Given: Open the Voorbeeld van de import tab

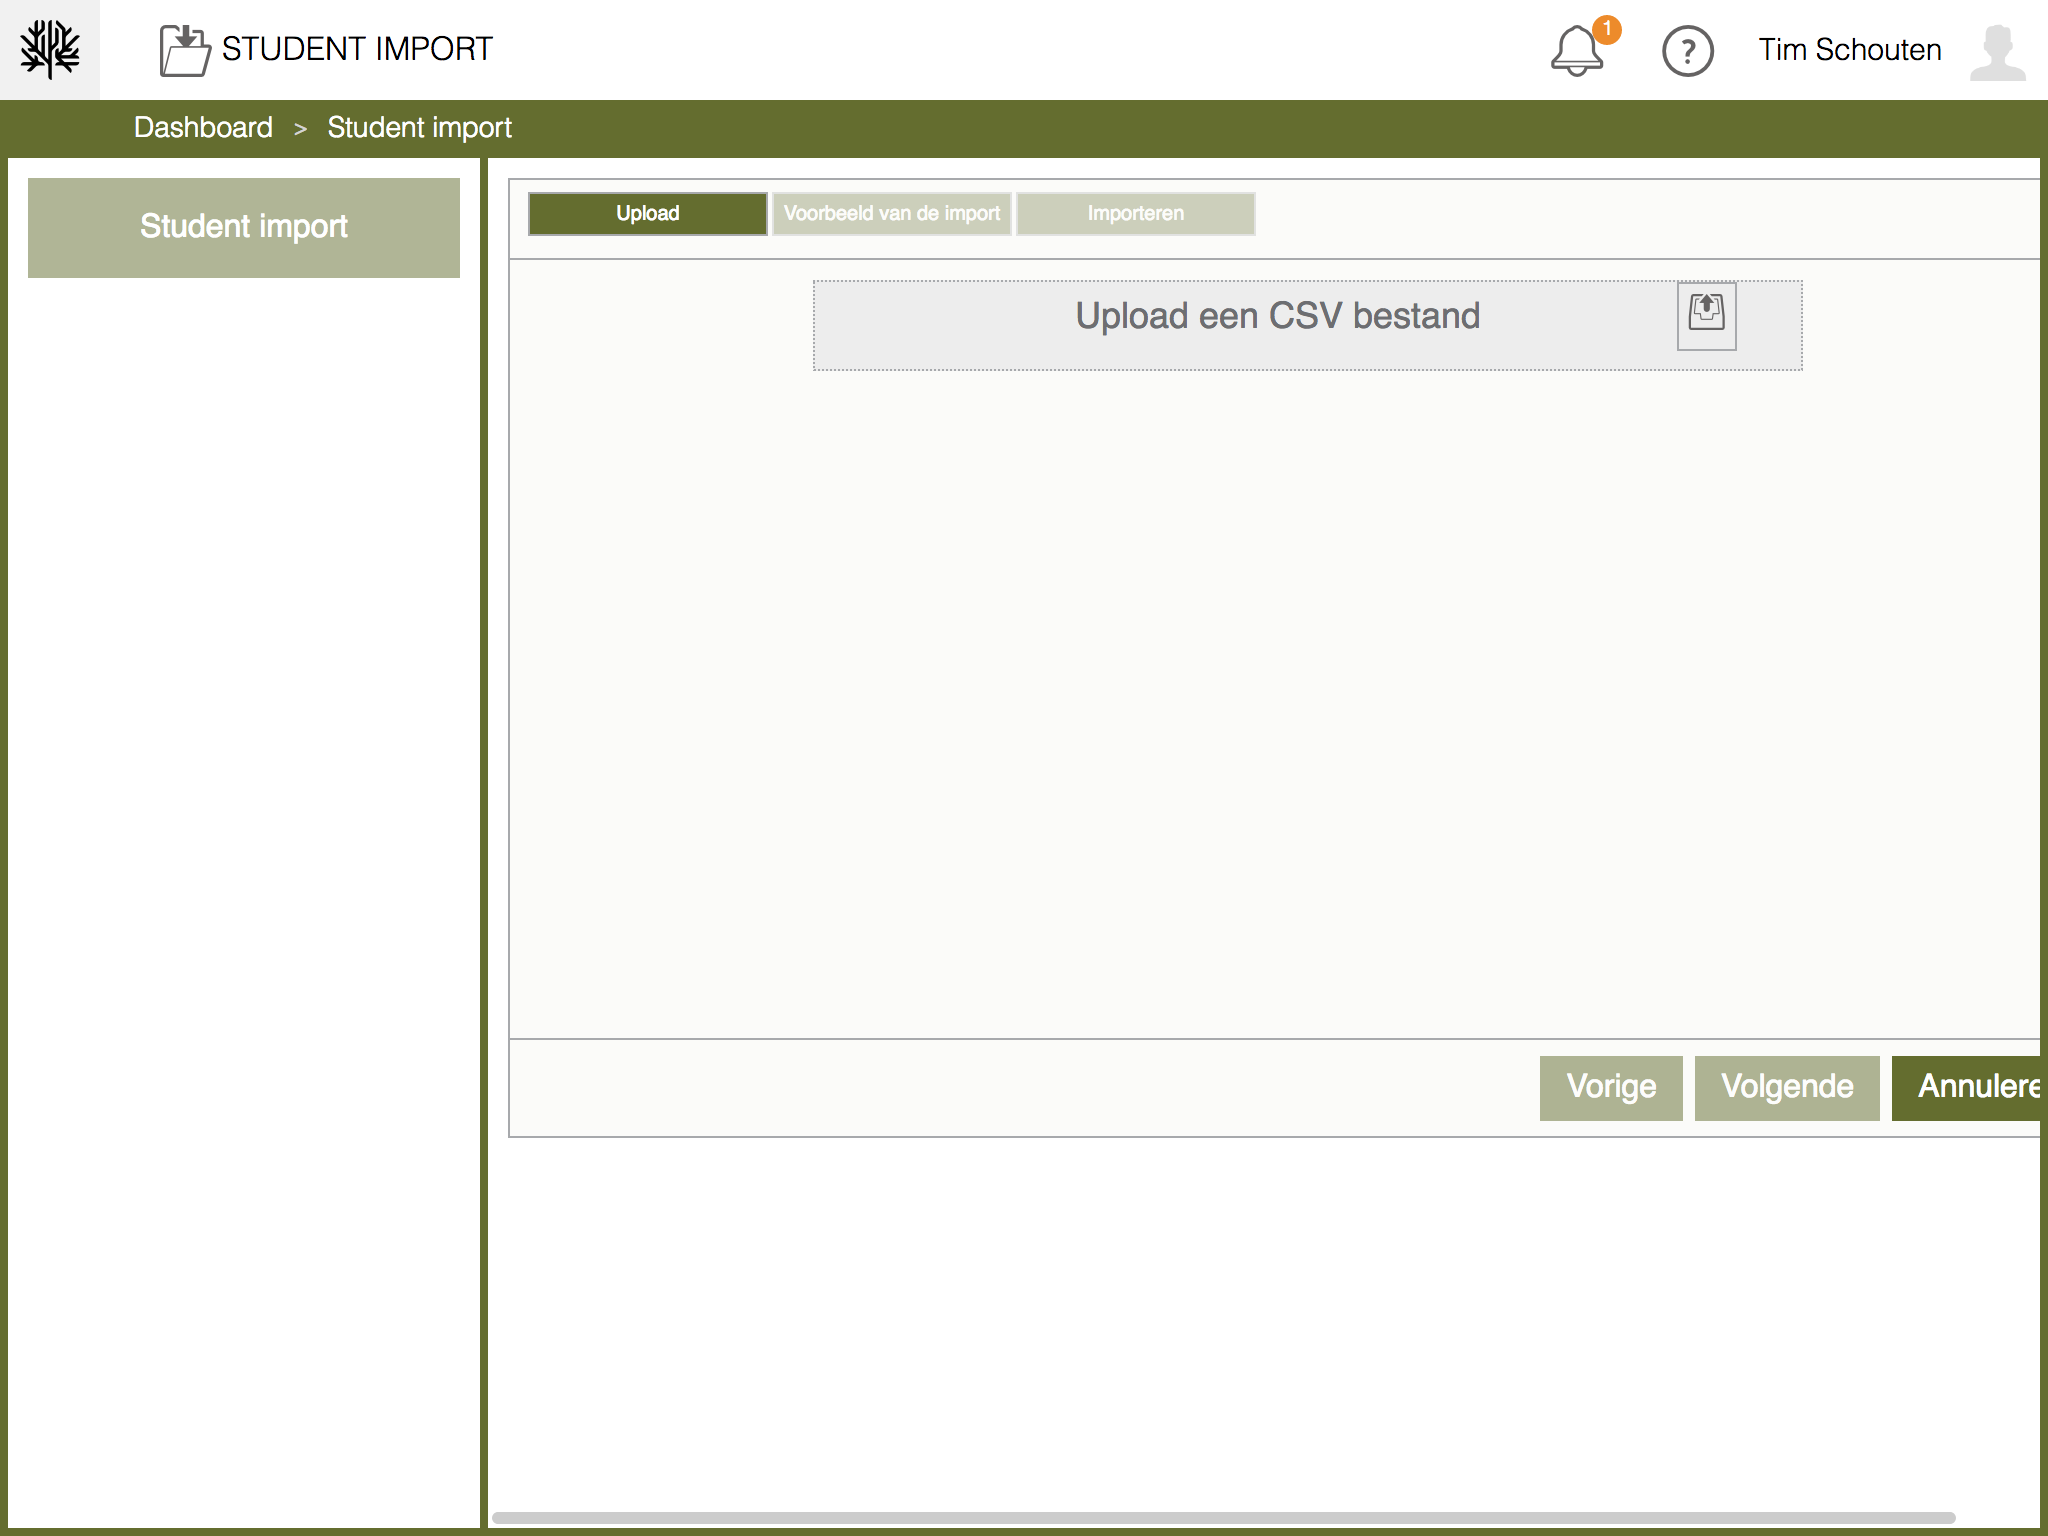Looking at the screenshot, I should [890, 212].
